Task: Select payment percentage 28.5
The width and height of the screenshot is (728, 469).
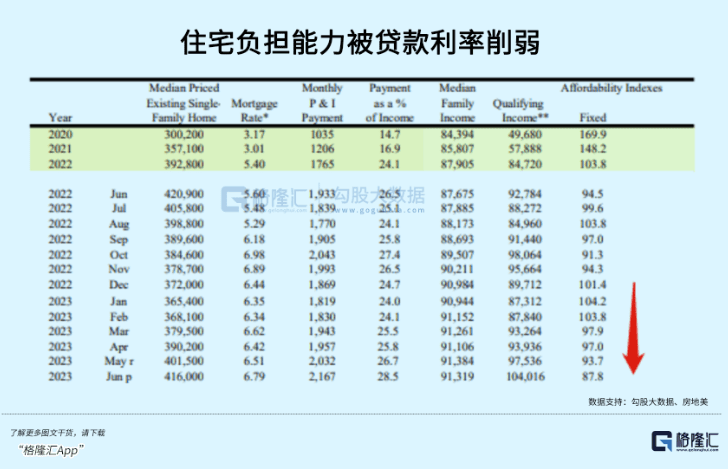Action: (x=388, y=377)
